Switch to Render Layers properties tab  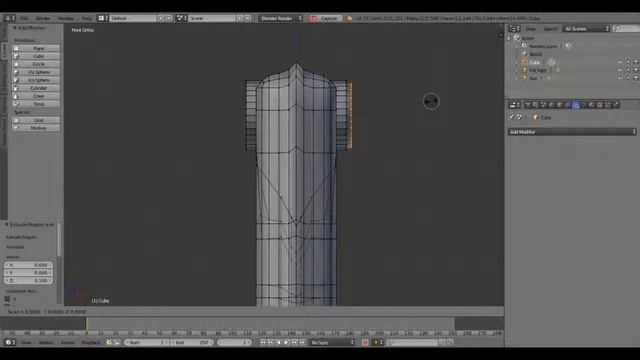(536, 105)
